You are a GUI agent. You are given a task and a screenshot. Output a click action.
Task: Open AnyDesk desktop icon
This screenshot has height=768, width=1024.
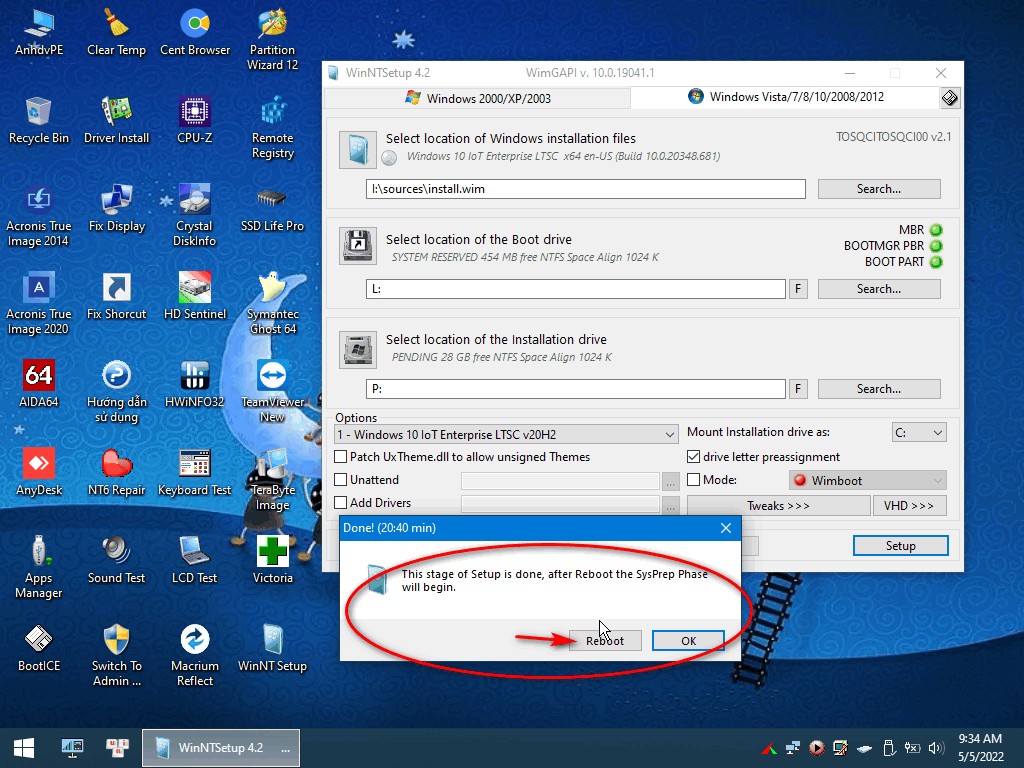[39, 472]
